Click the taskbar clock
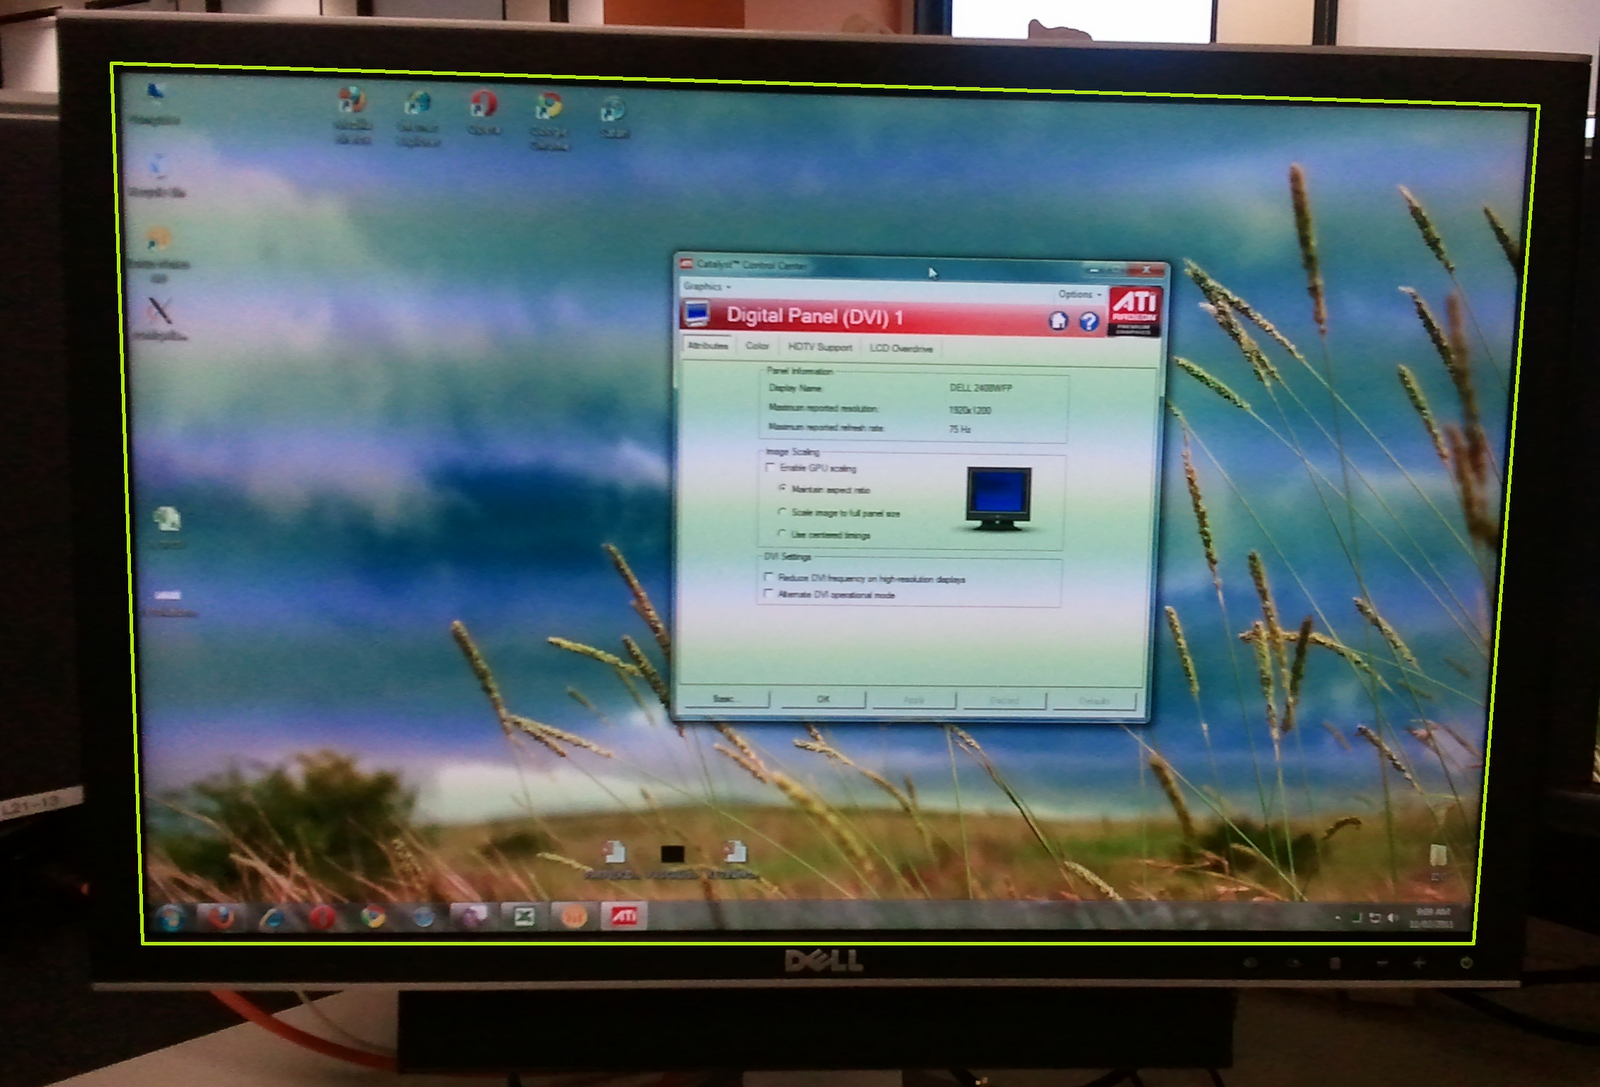 point(1430,917)
